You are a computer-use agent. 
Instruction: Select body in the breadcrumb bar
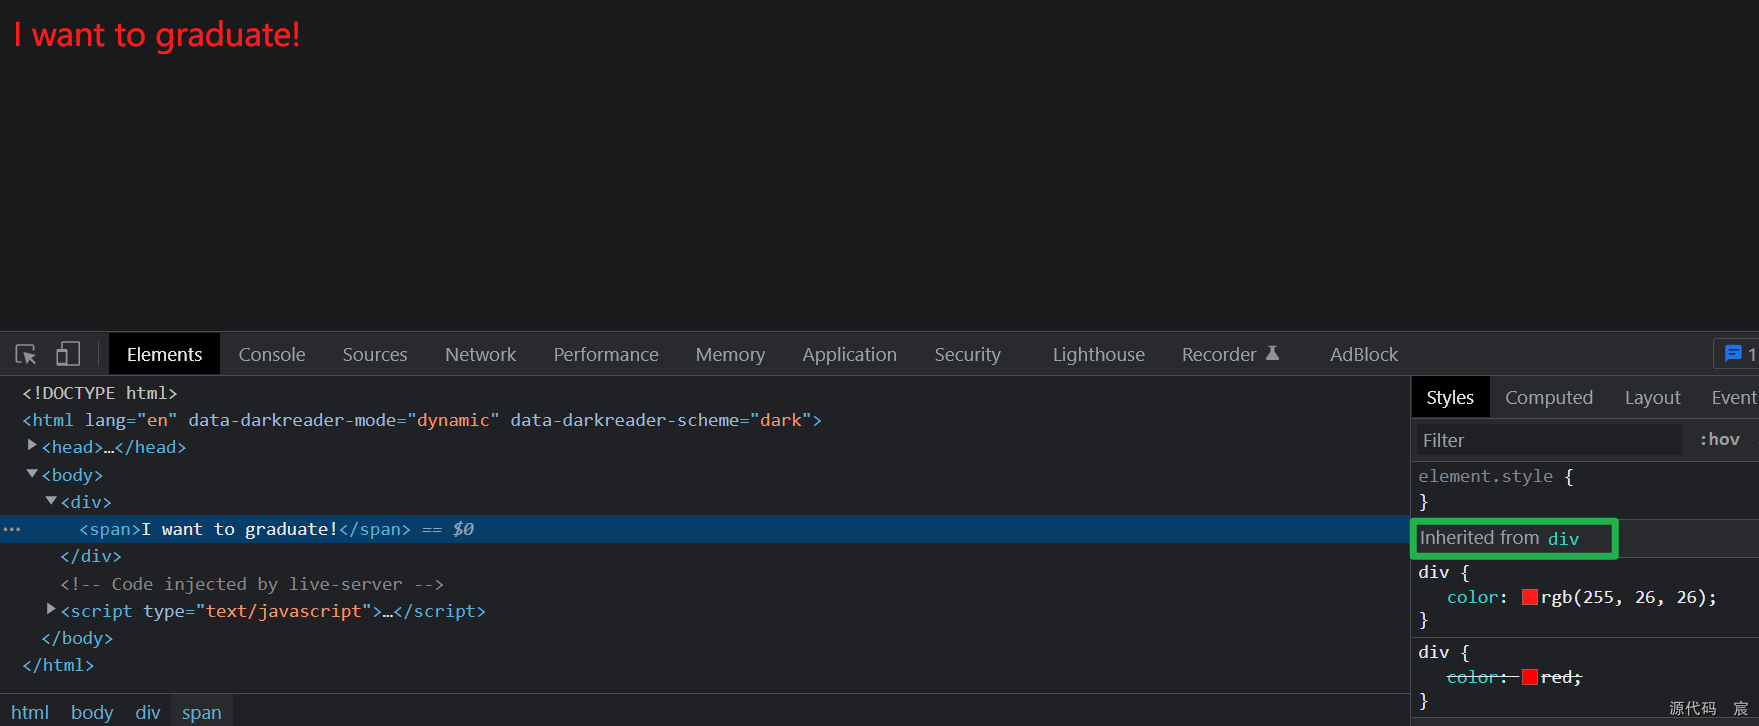click(x=92, y=712)
